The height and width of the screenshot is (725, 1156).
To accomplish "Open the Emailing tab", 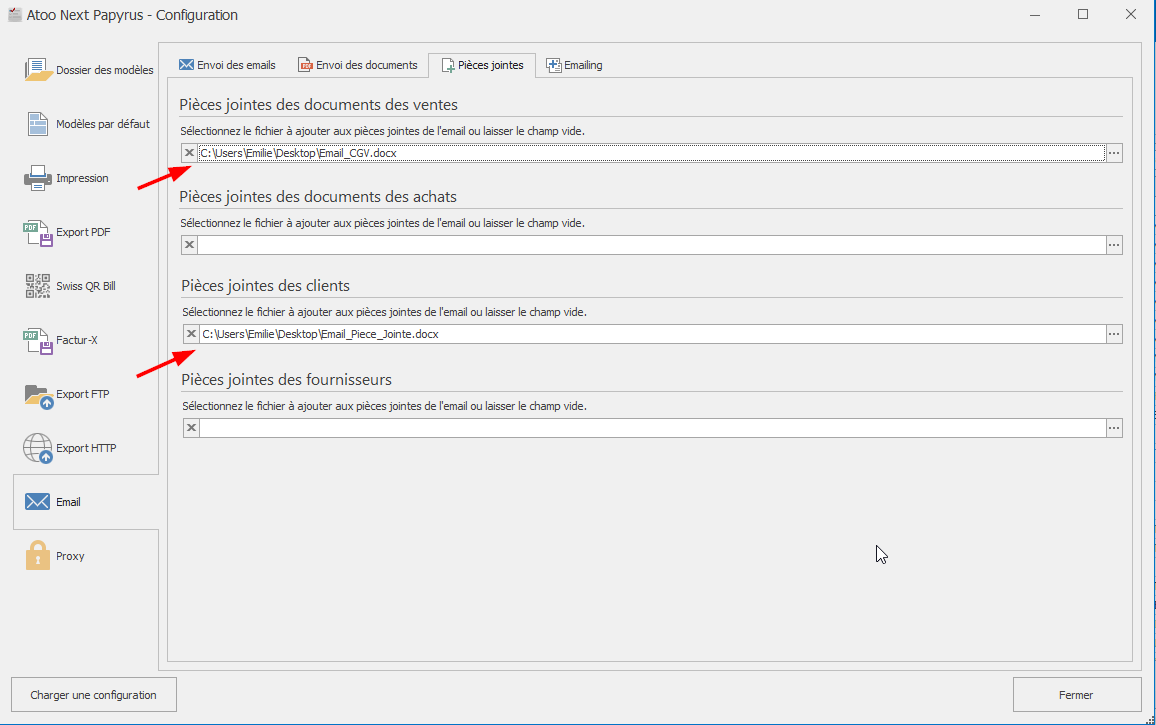I will (574, 65).
